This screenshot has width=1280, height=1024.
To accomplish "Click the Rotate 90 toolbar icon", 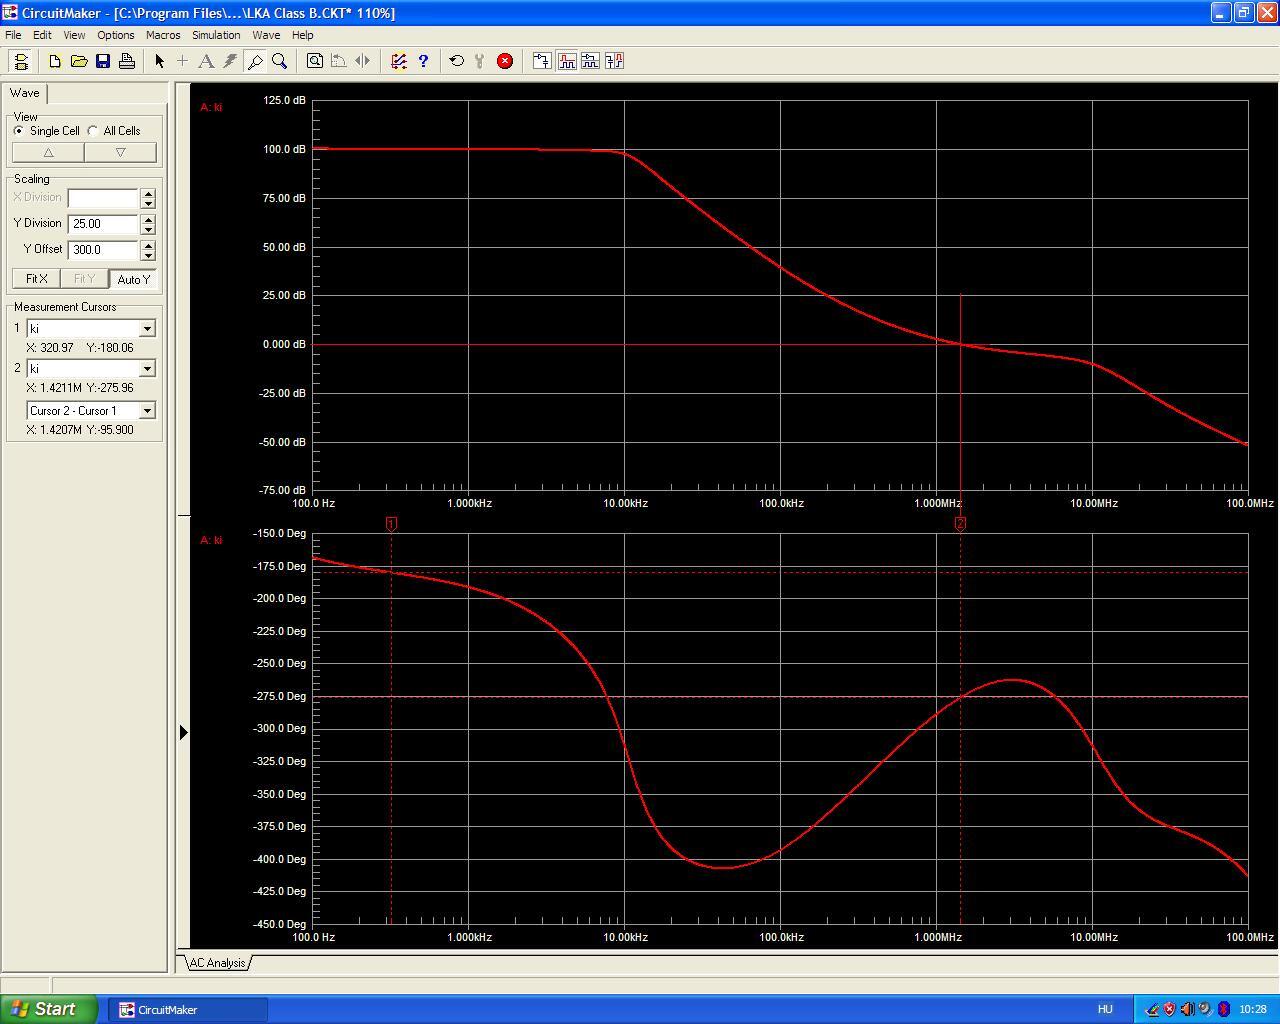I will point(339,61).
